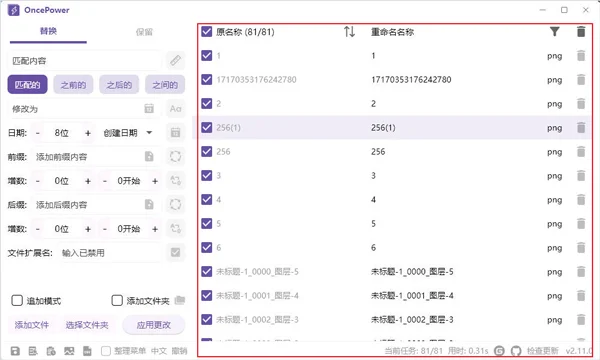
Task: Click the 添加文件 button
Action: pyautogui.click(x=32, y=325)
